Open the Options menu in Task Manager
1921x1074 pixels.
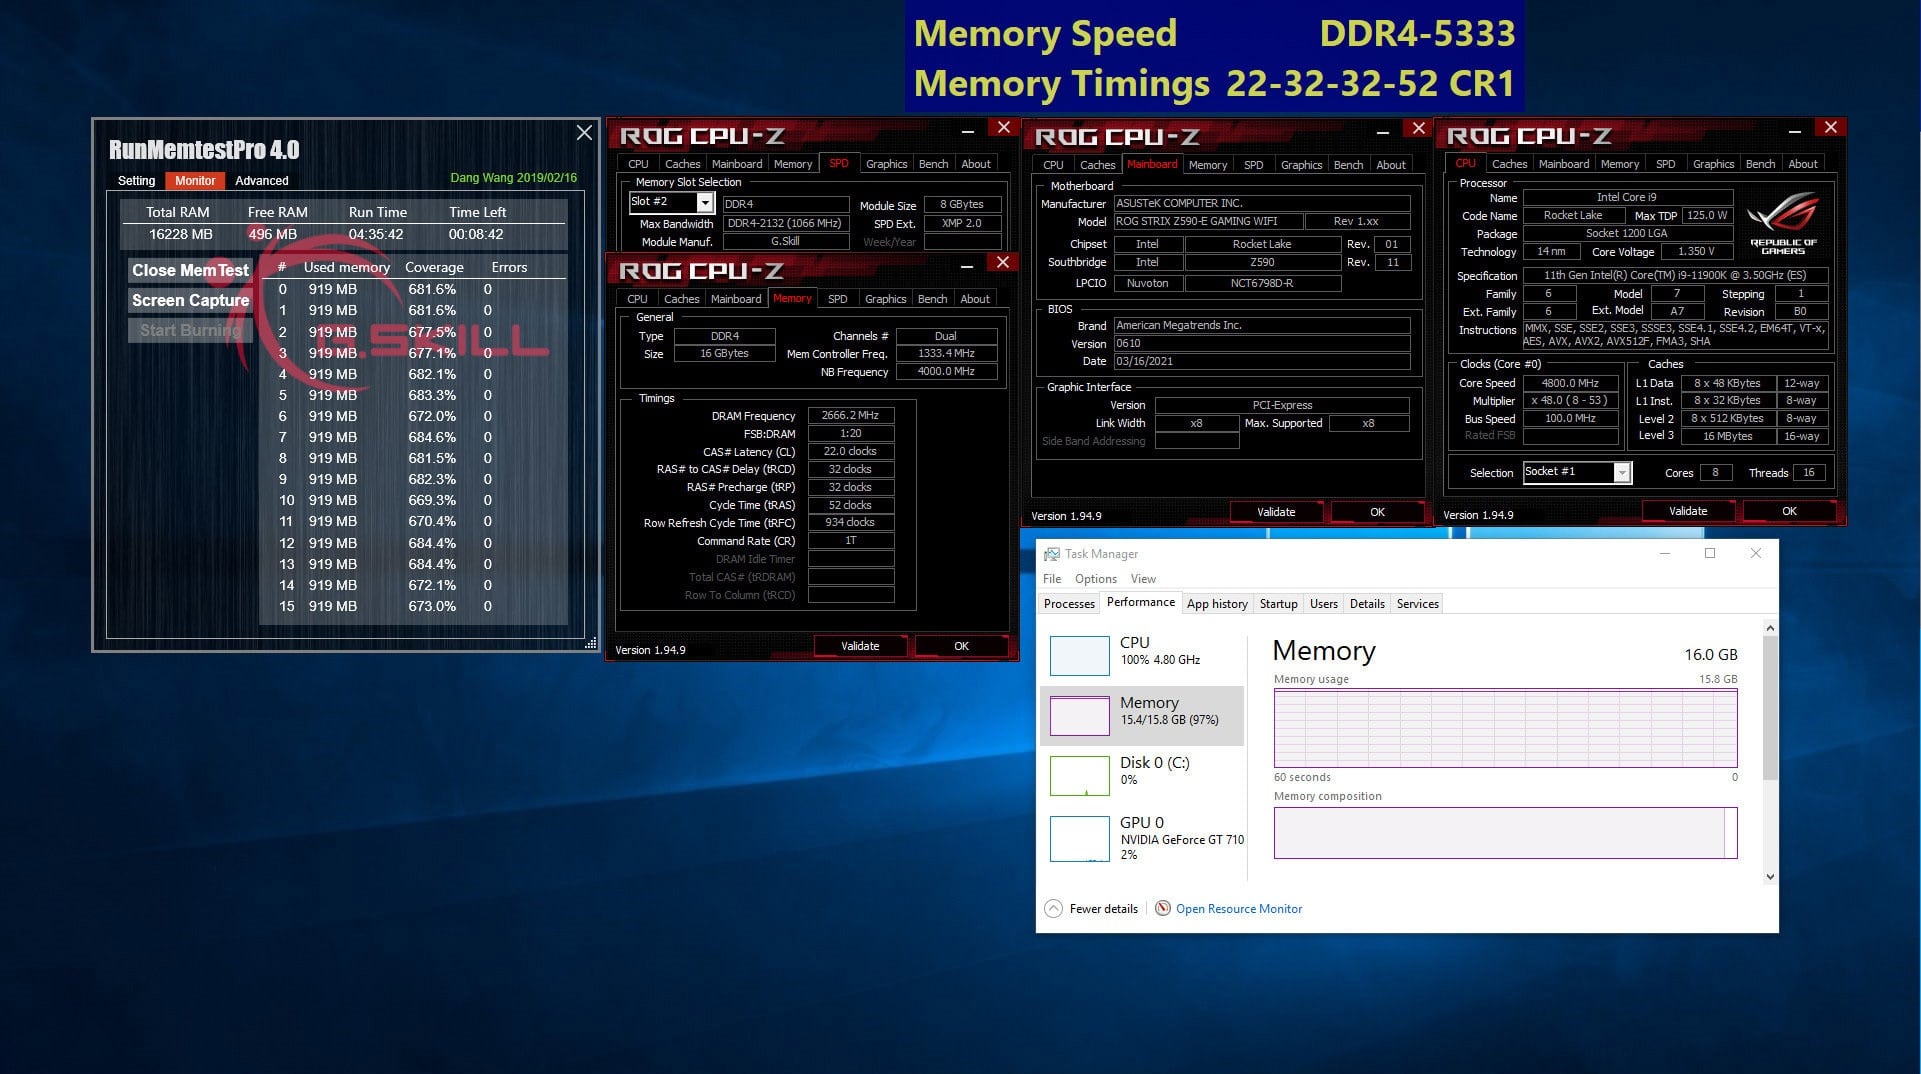click(x=1095, y=578)
